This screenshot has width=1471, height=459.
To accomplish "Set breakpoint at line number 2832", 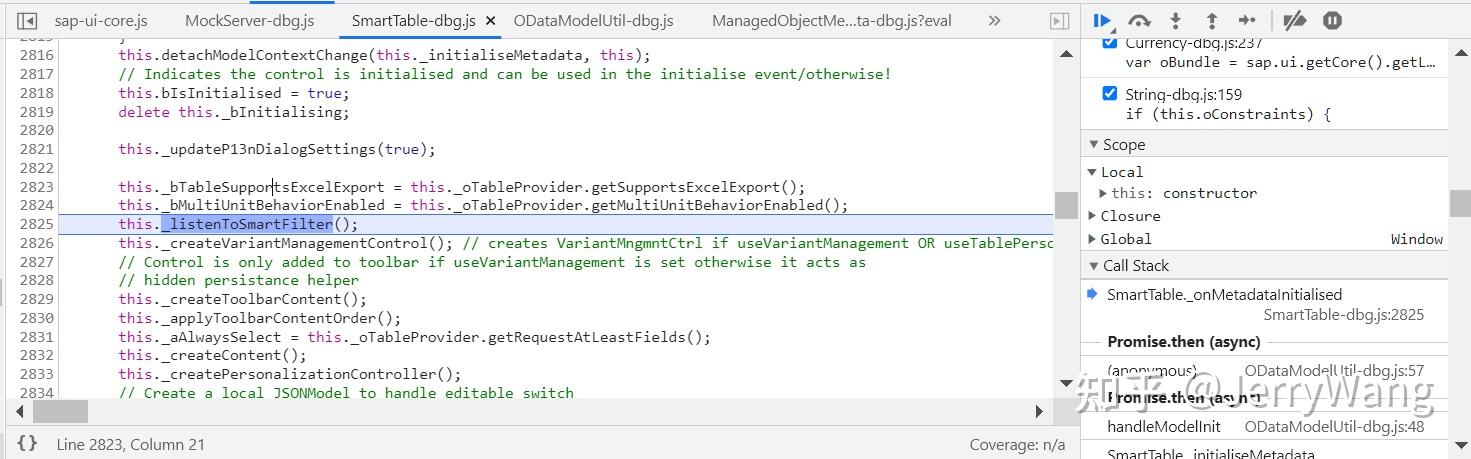I will pos(36,355).
